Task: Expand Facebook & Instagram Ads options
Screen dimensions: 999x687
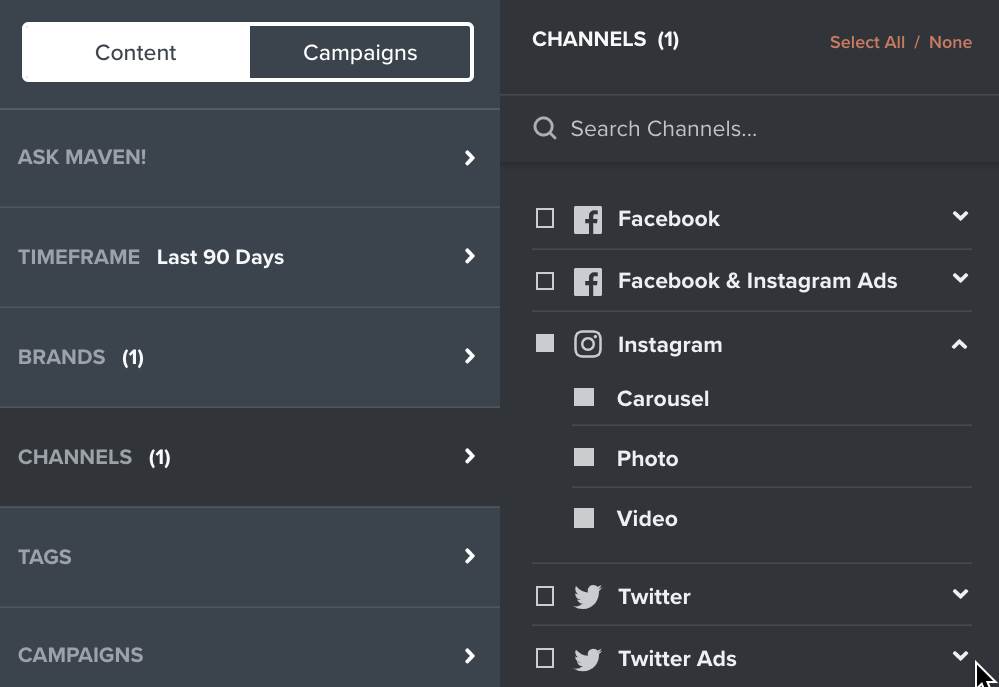Action: pos(960,278)
